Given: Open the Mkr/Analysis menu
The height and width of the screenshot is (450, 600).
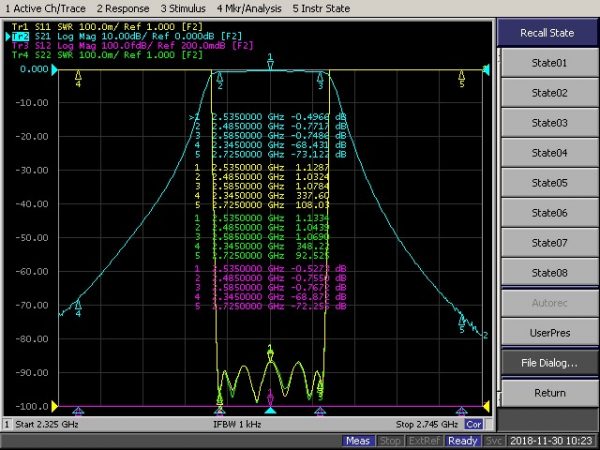Looking at the screenshot, I should [x=250, y=8].
